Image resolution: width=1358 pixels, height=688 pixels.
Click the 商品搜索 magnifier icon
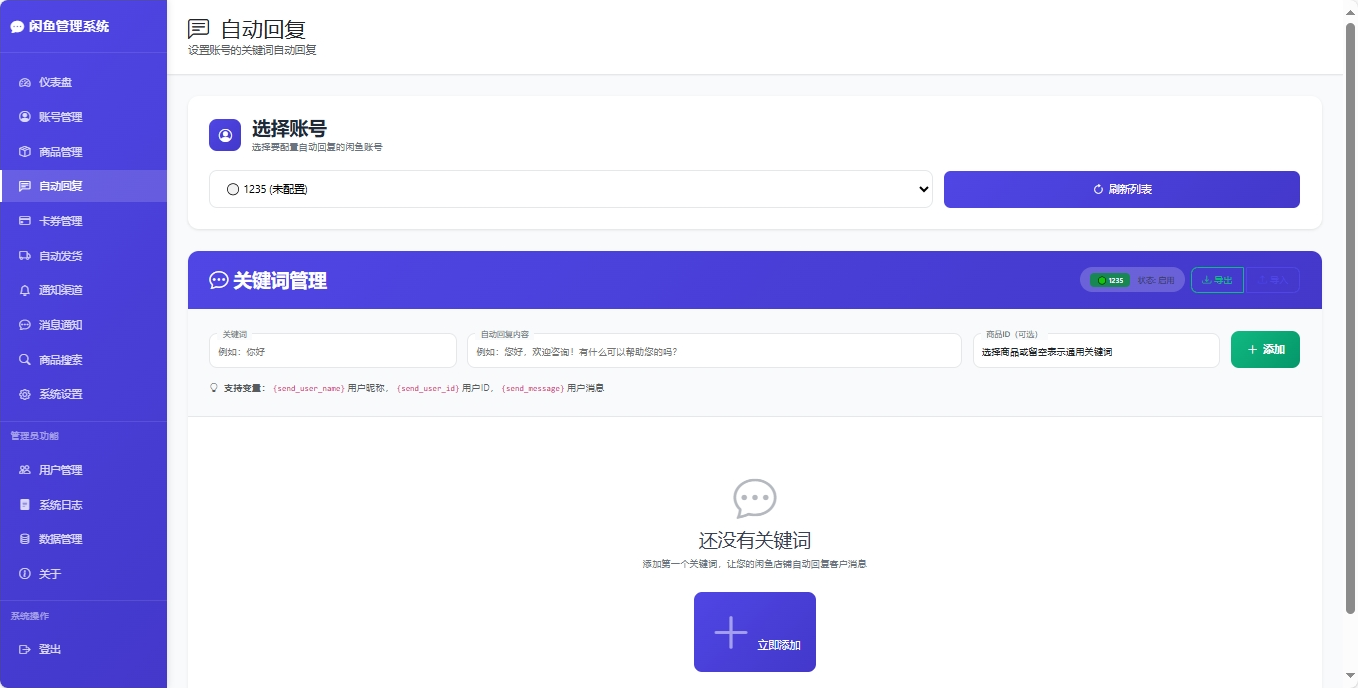tap(25, 360)
